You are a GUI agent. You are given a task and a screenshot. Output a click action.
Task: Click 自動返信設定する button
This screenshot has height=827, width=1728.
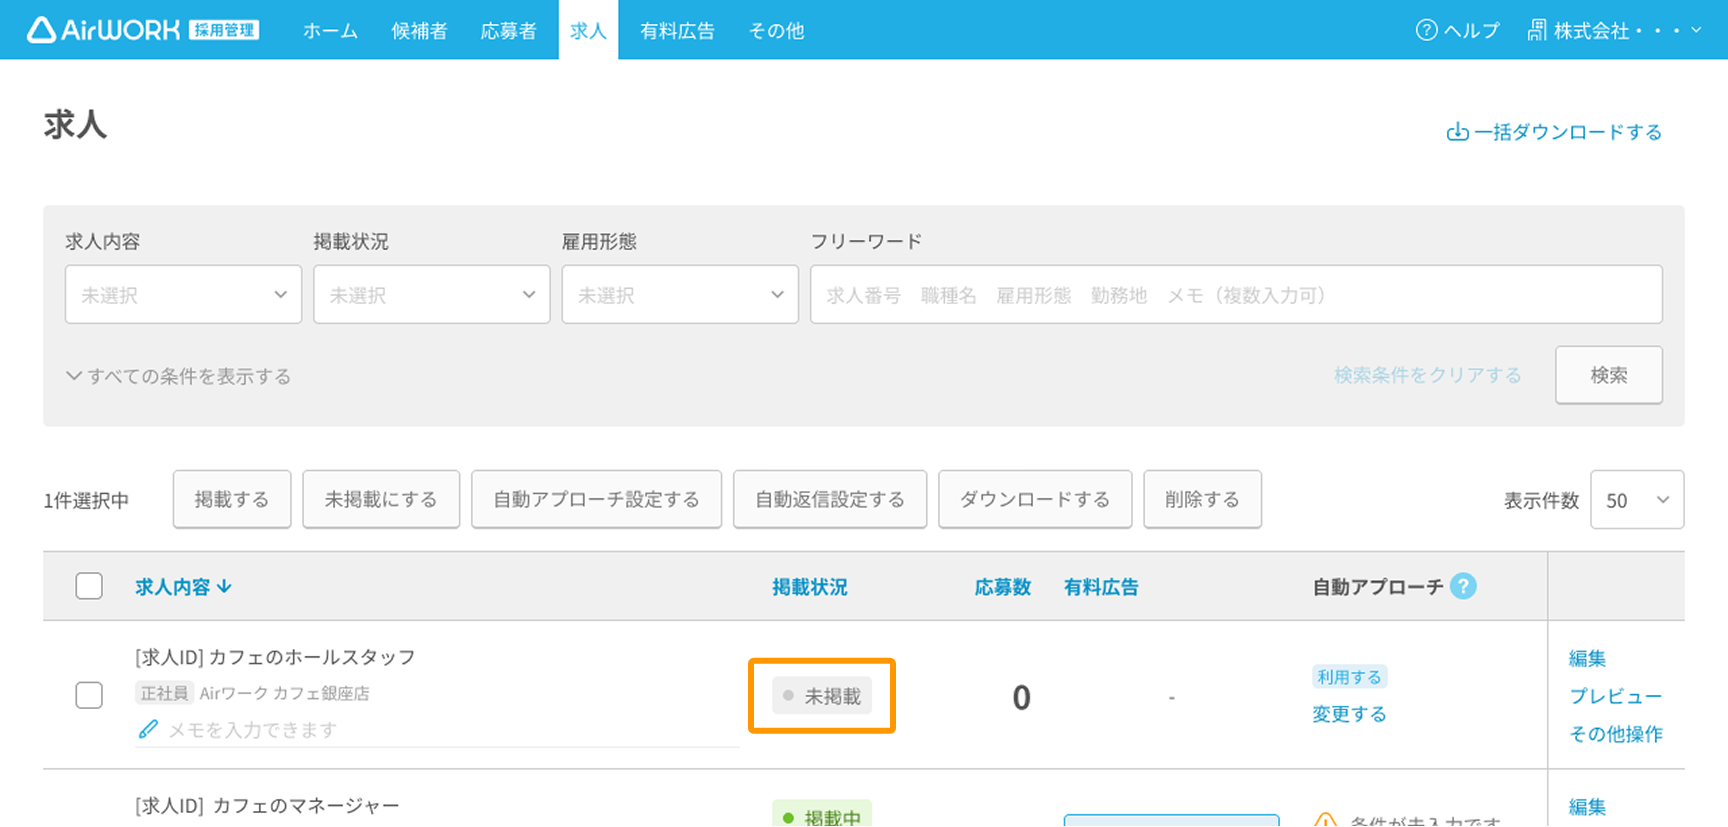(x=830, y=499)
